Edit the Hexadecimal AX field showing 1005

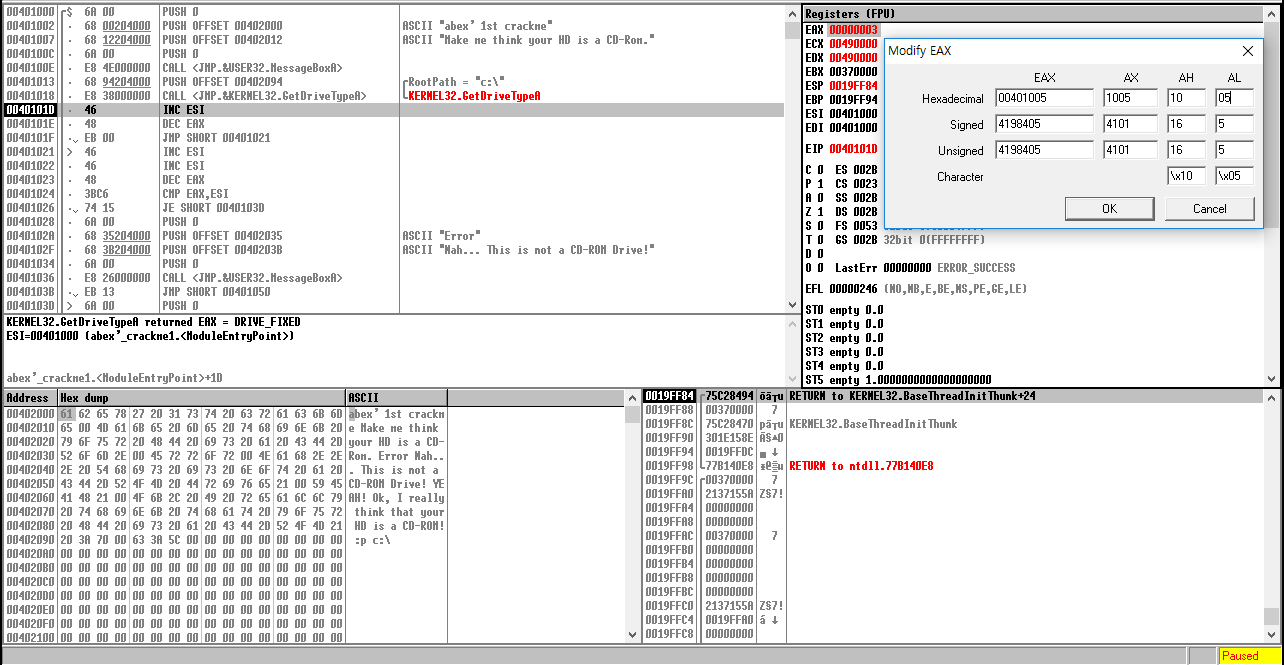1130,98
